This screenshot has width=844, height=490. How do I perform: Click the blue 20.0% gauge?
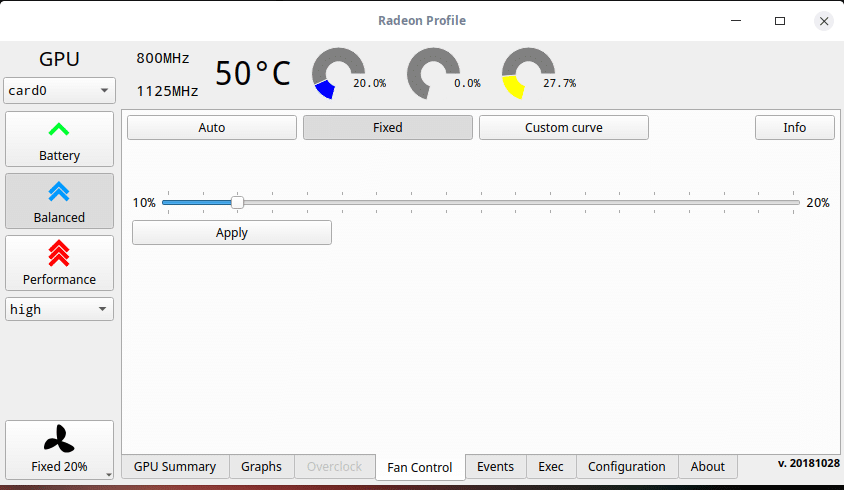click(339, 73)
